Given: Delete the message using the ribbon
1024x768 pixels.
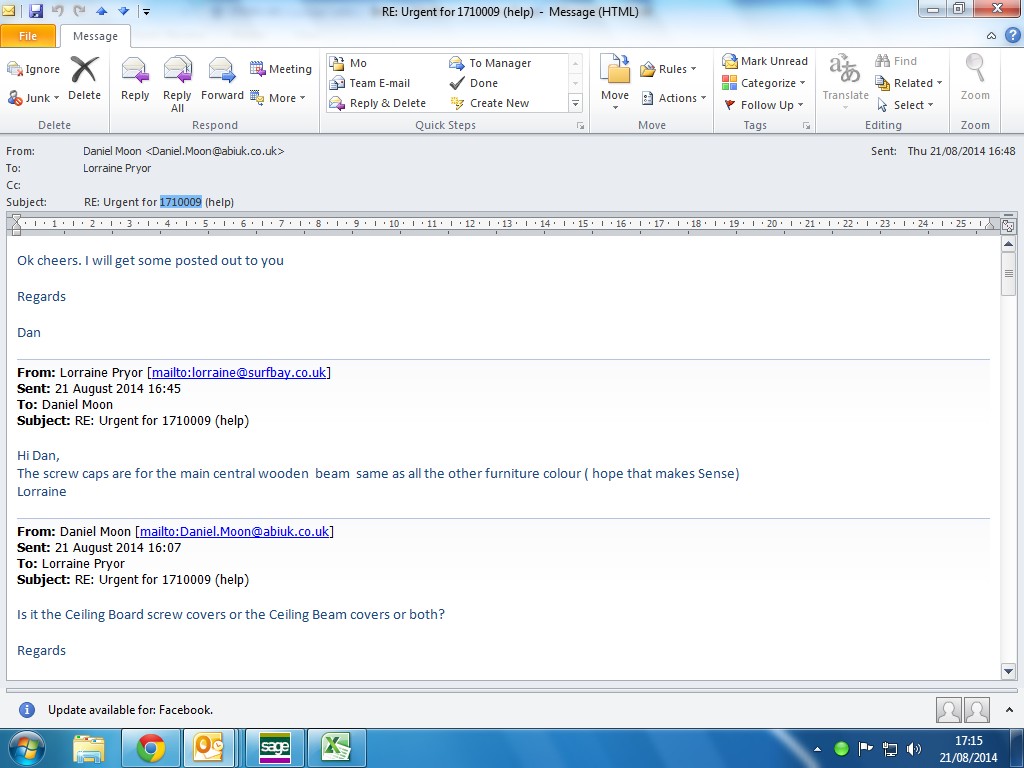Looking at the screenshot, I should coord(84,79).
